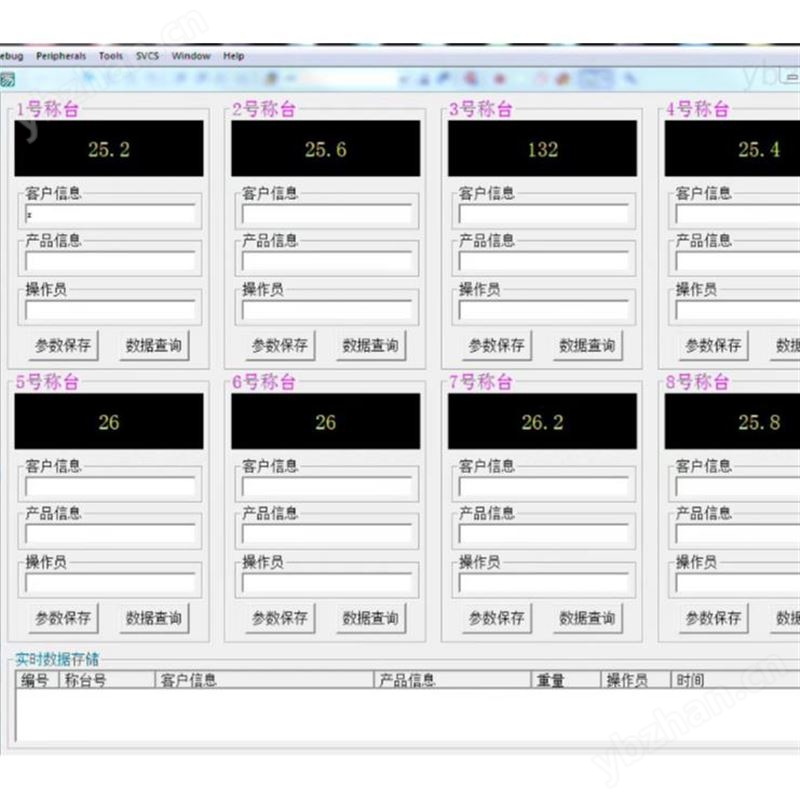
Task: Click the 25.6 weight display of 2号称台
Action: [x=326, y=148]
